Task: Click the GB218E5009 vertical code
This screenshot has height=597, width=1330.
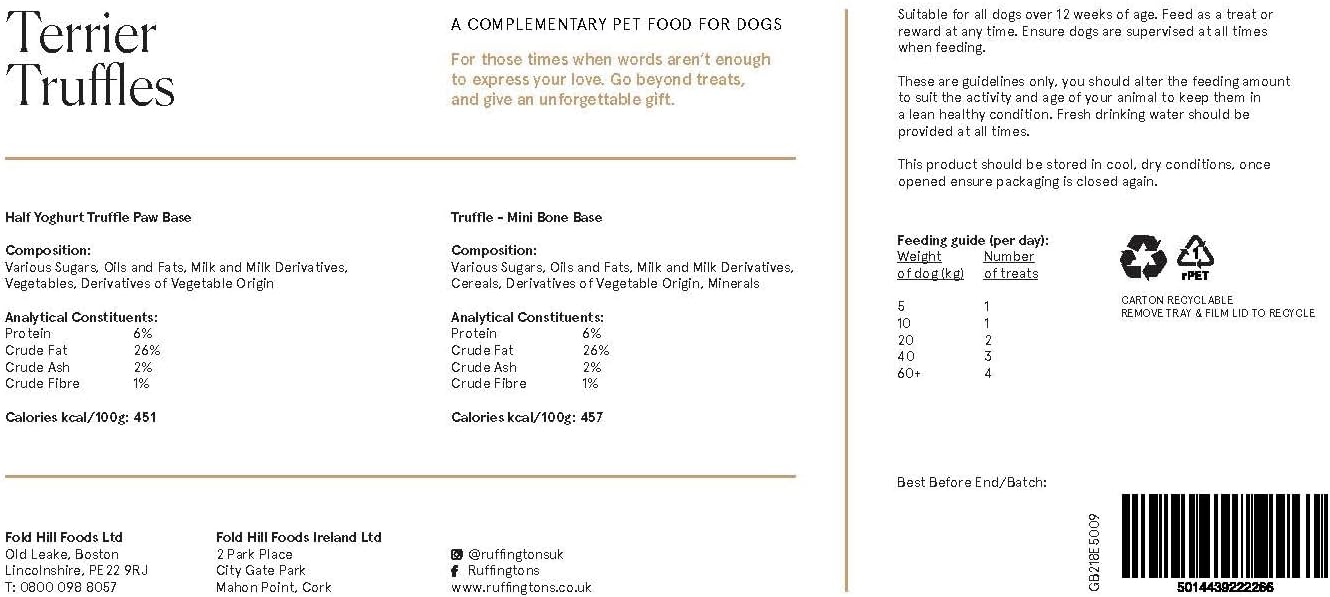Action: [1093, 541]
